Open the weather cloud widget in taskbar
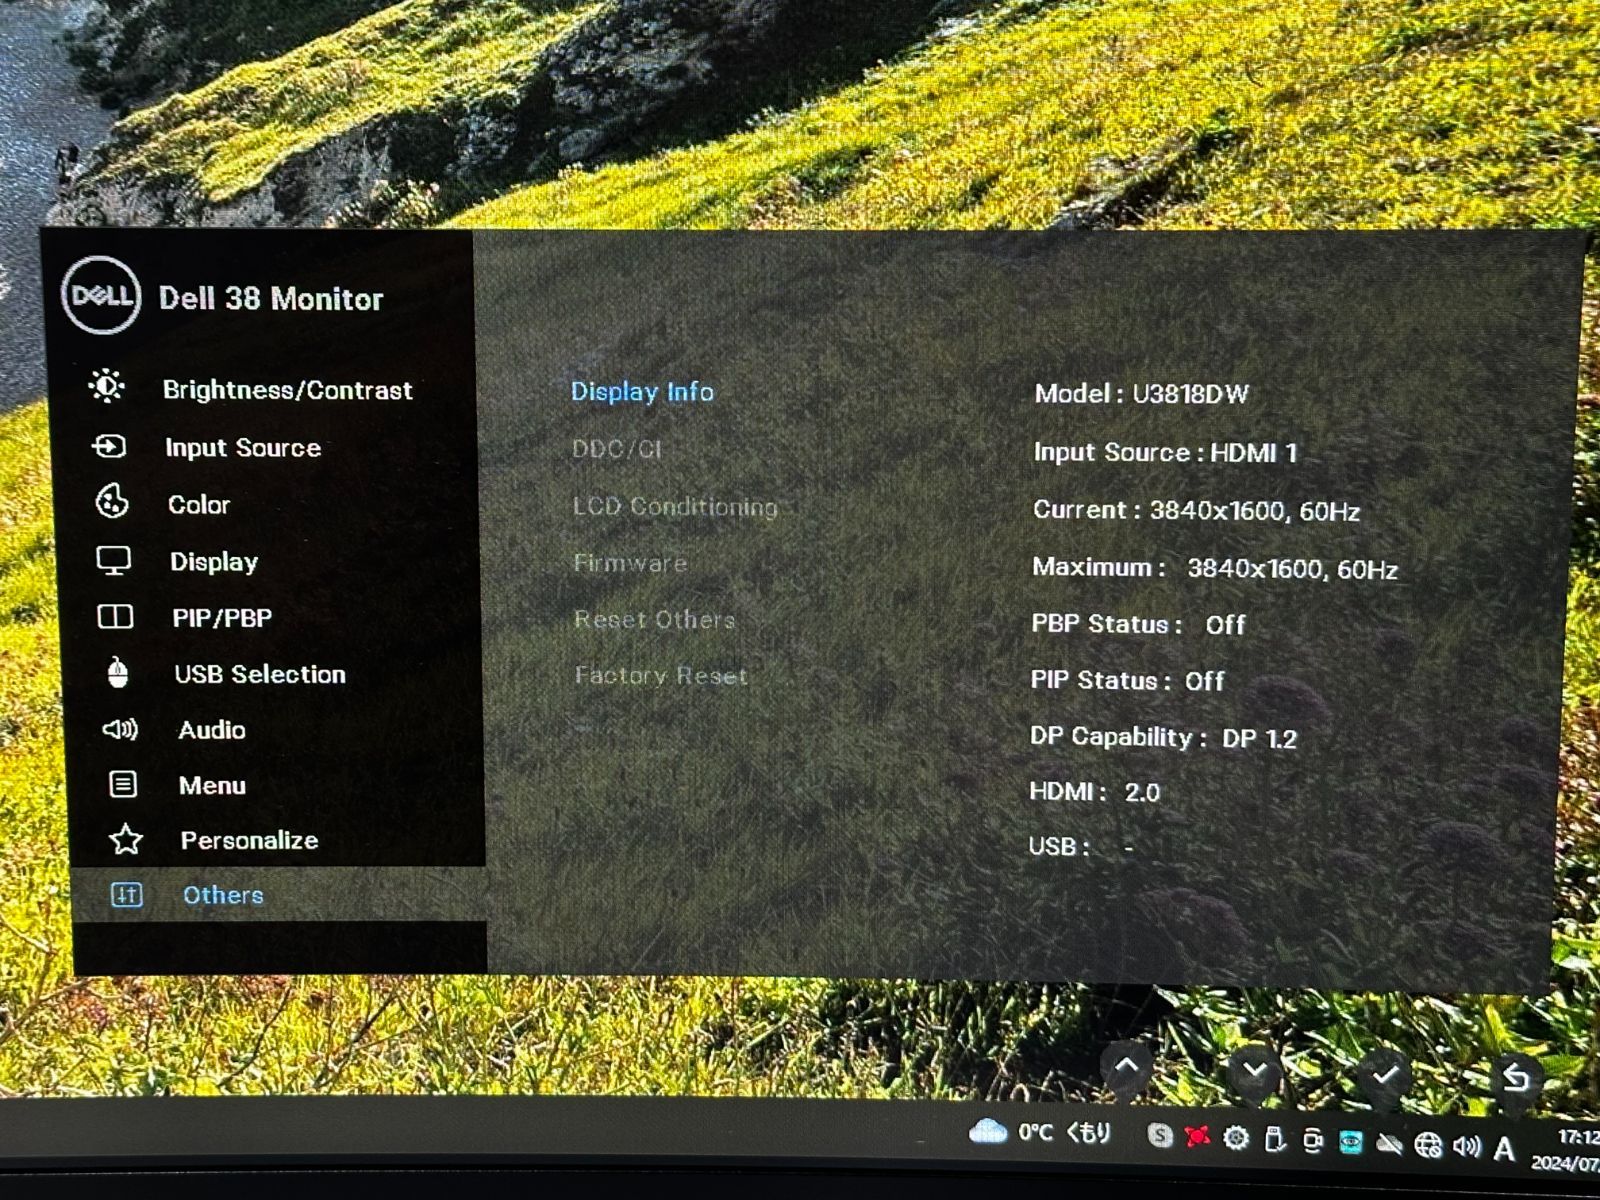 point(987,1131)
